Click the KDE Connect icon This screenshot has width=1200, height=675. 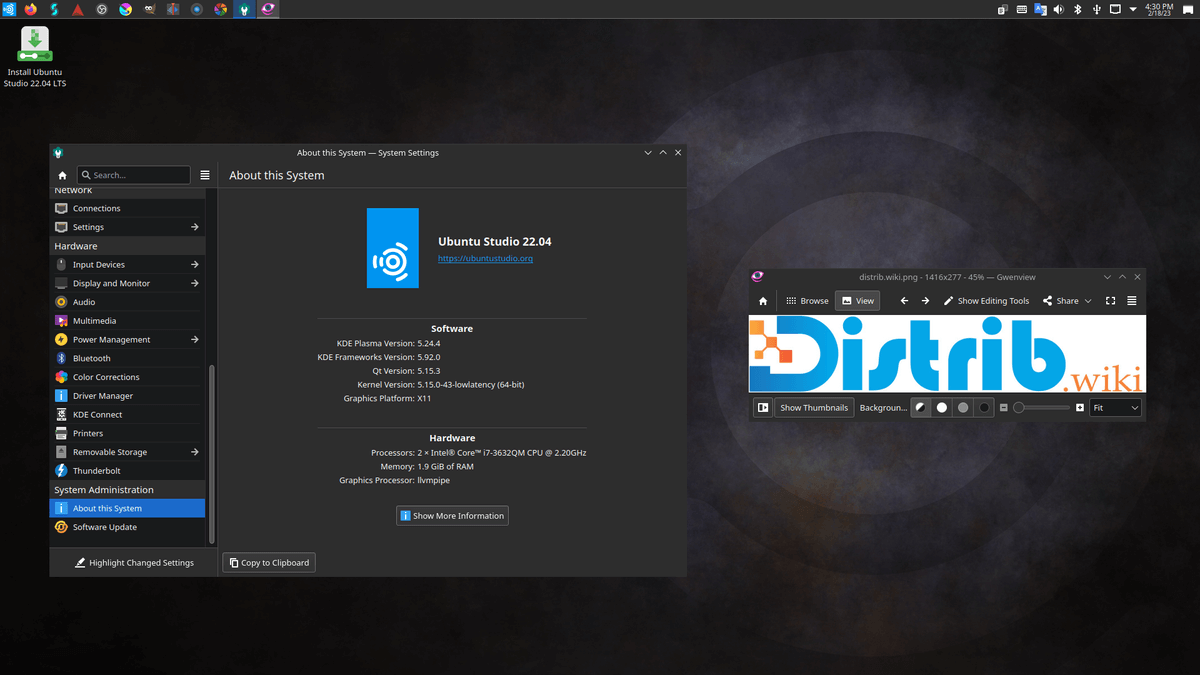pos(61,414)
